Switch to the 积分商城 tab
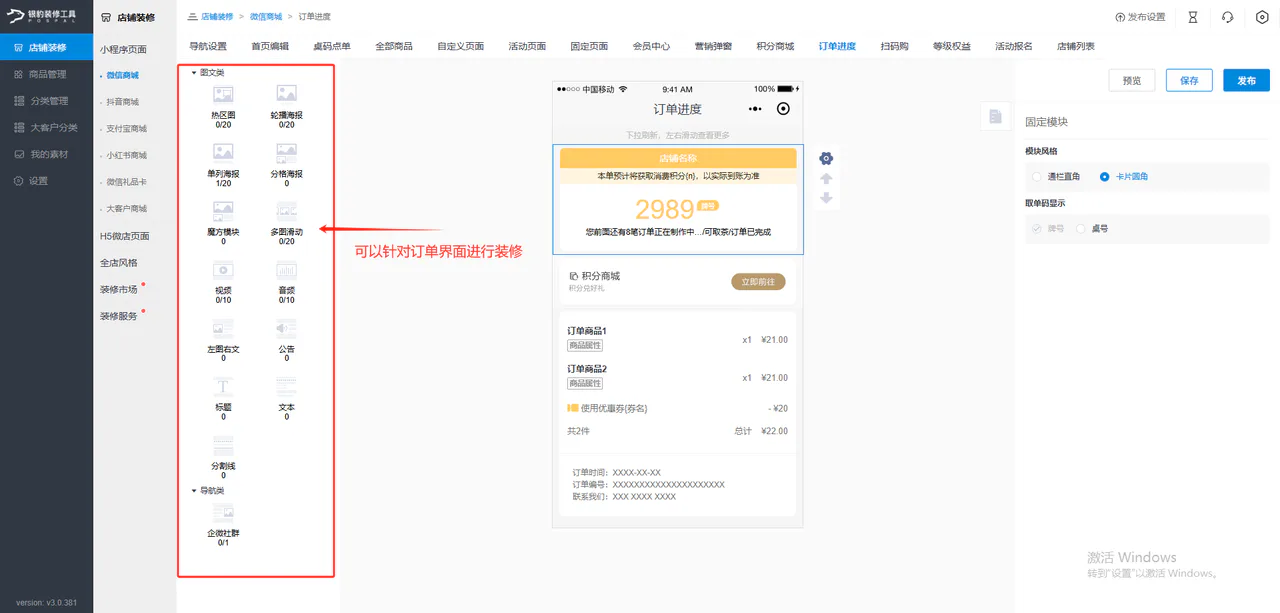 775,46
